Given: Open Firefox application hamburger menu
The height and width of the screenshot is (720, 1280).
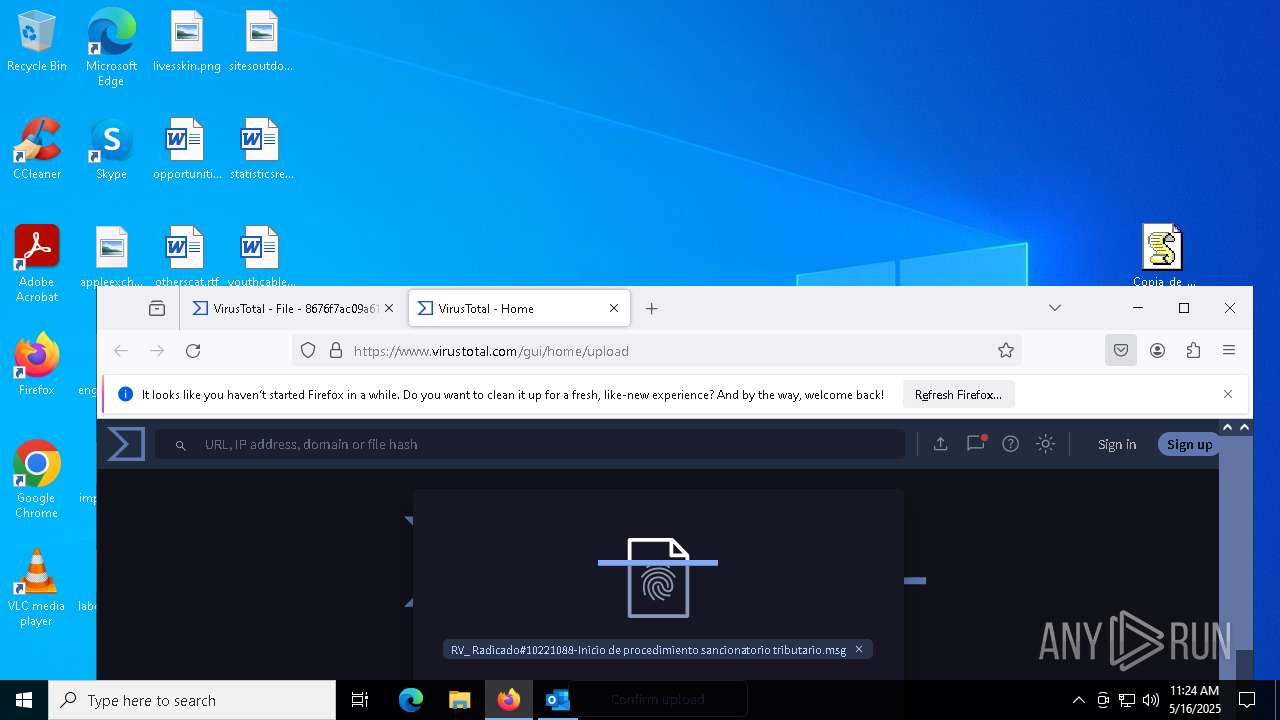Looking at the screenshot, I should 1229,350.
